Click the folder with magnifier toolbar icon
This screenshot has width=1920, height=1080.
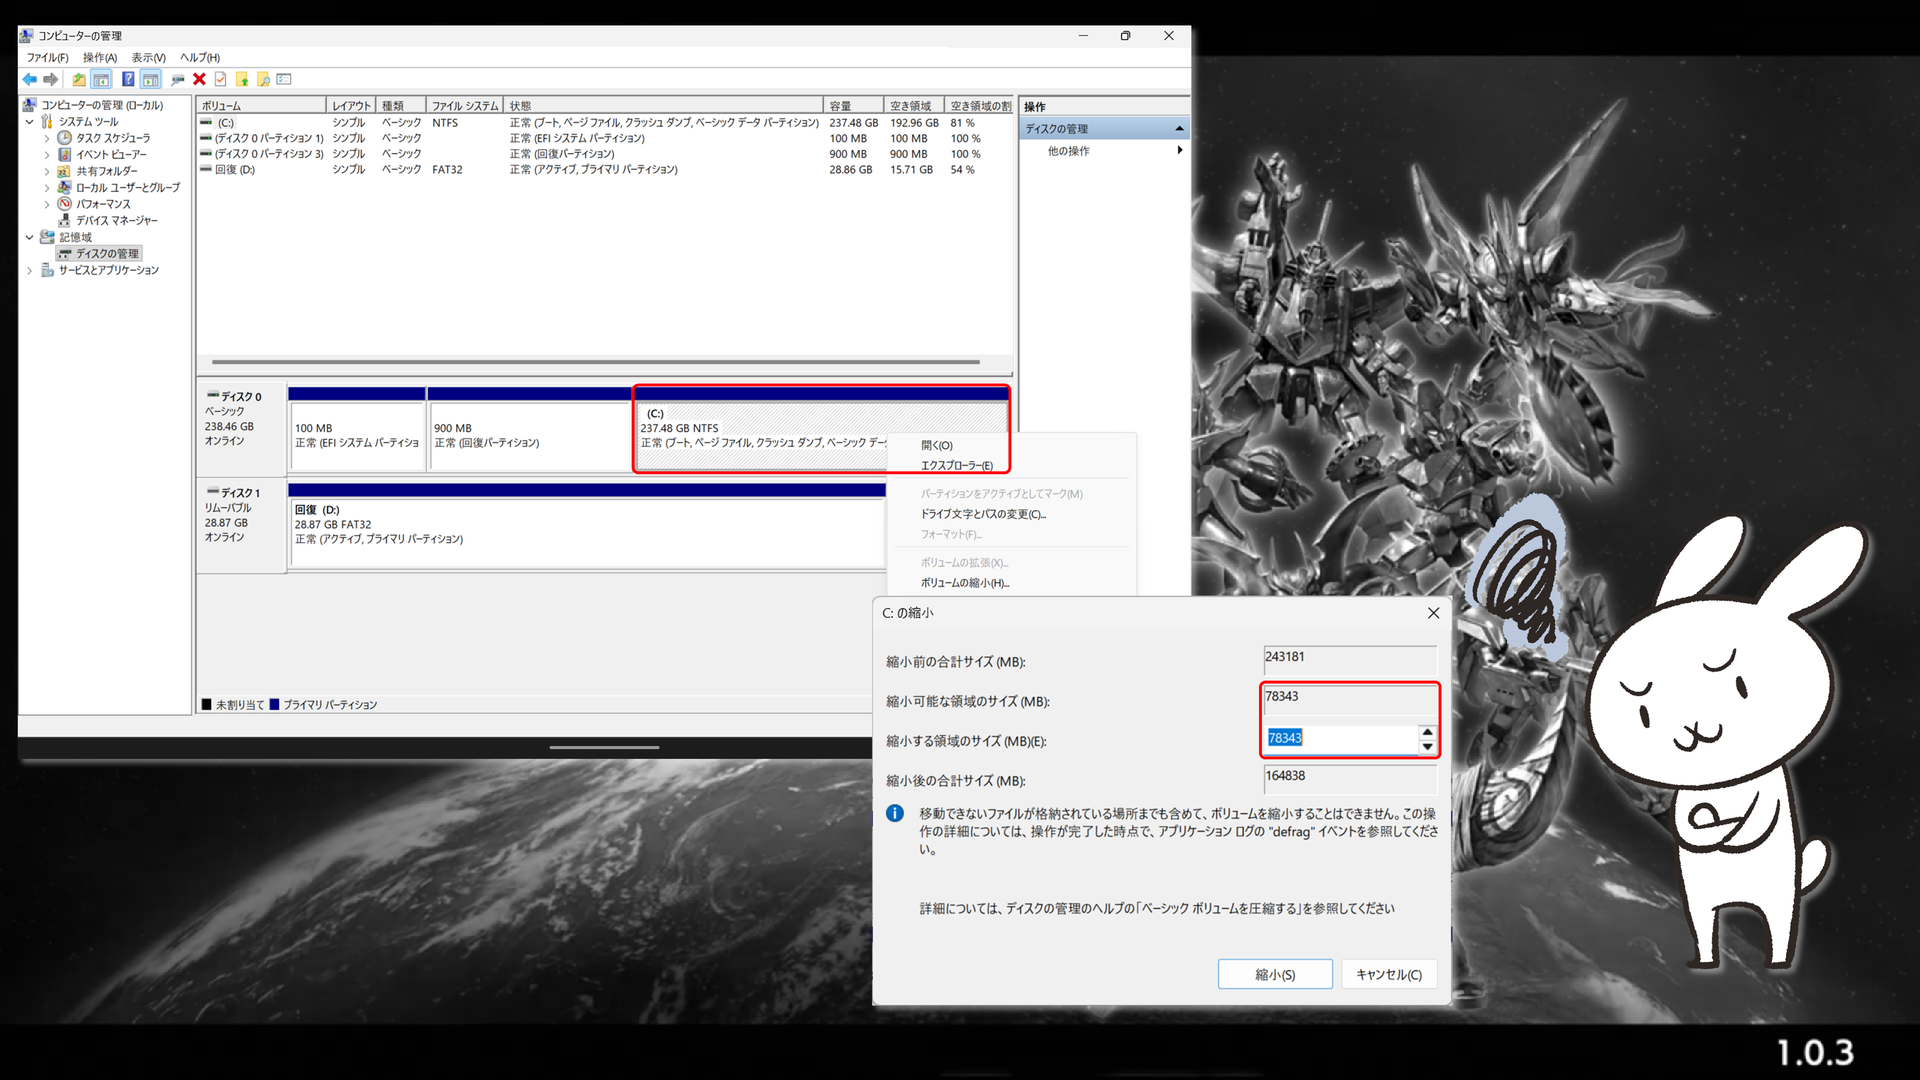(263, 79)
